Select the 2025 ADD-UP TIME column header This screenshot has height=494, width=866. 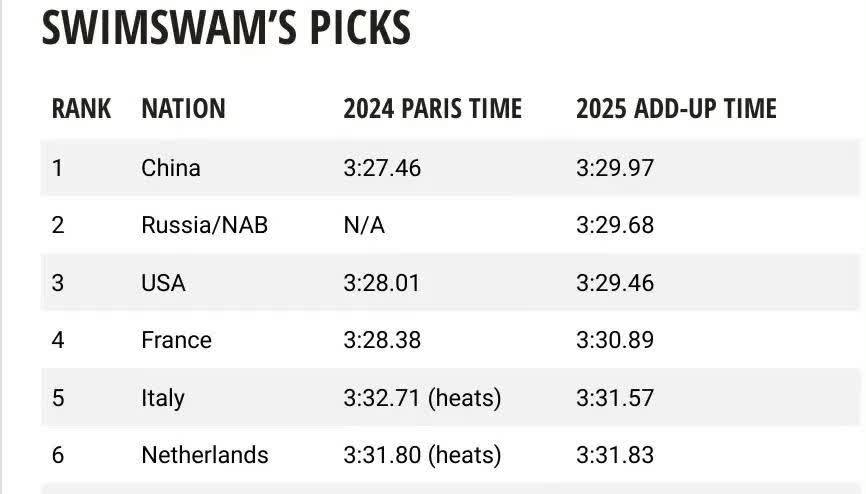(676, 108)
